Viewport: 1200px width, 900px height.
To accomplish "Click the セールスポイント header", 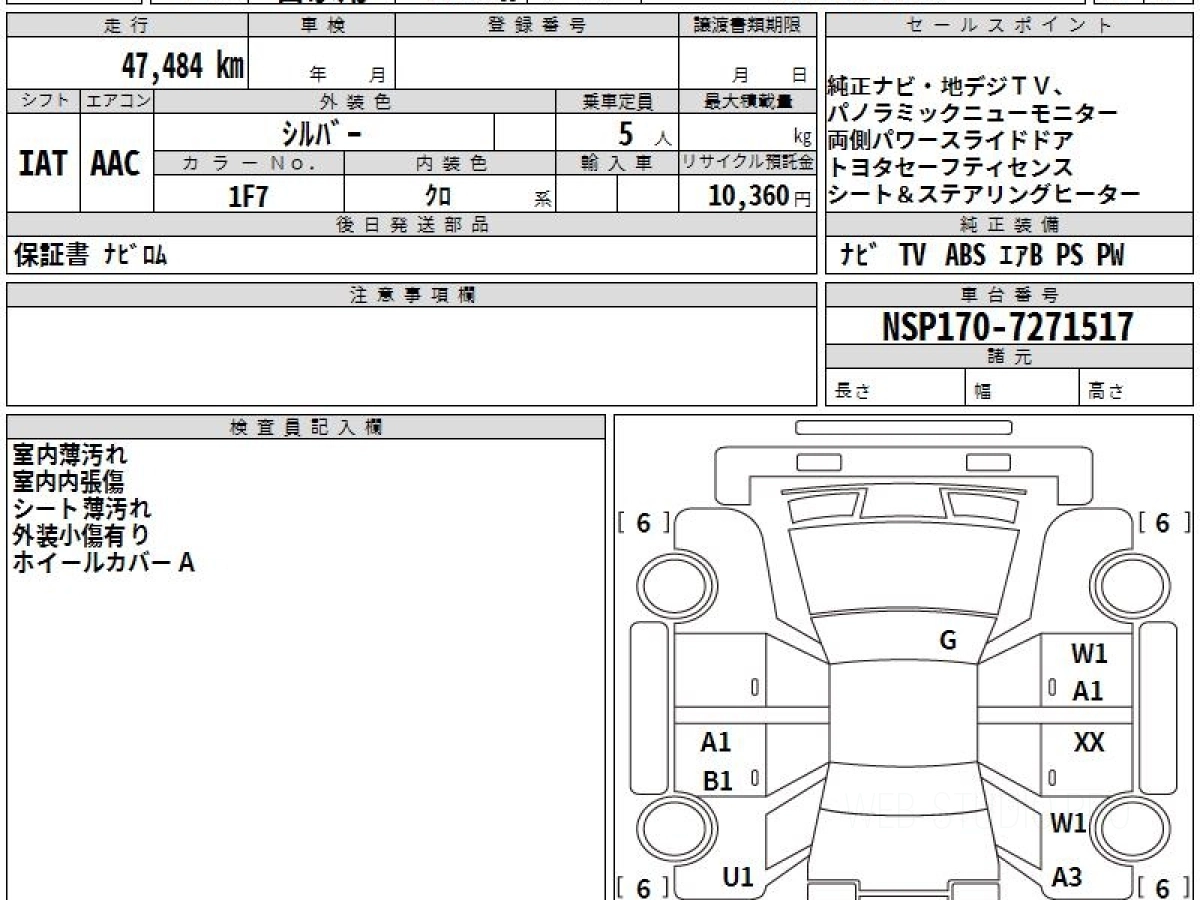I will point(1009,27).
